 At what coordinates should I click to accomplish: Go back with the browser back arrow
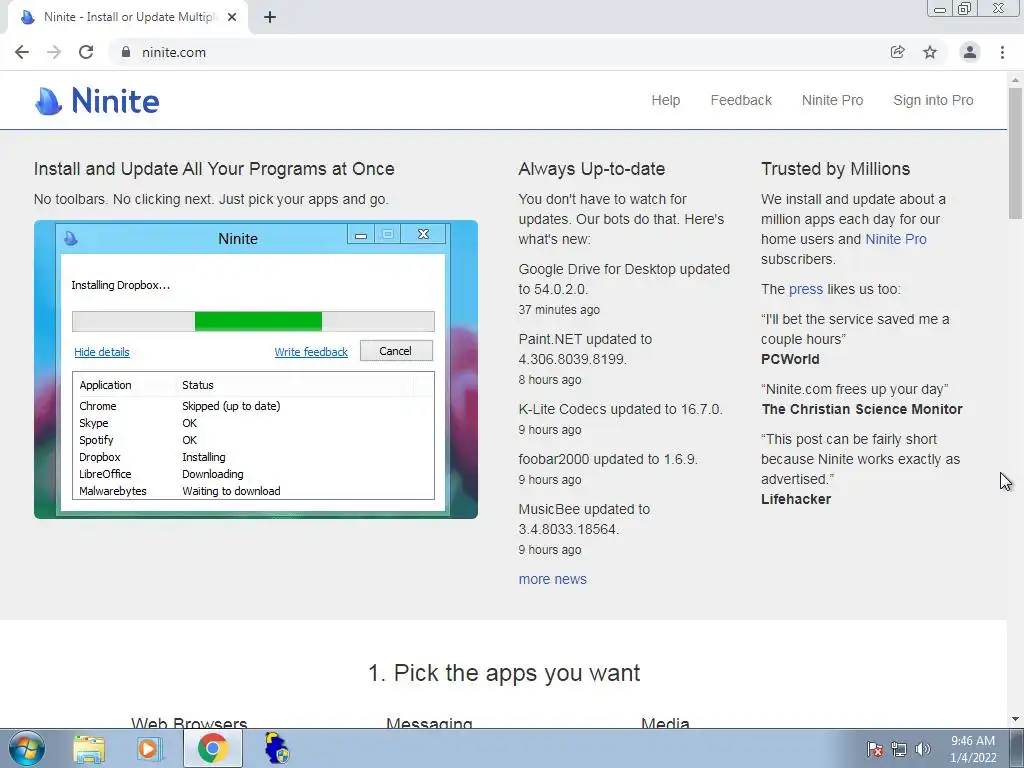[22, 52]
